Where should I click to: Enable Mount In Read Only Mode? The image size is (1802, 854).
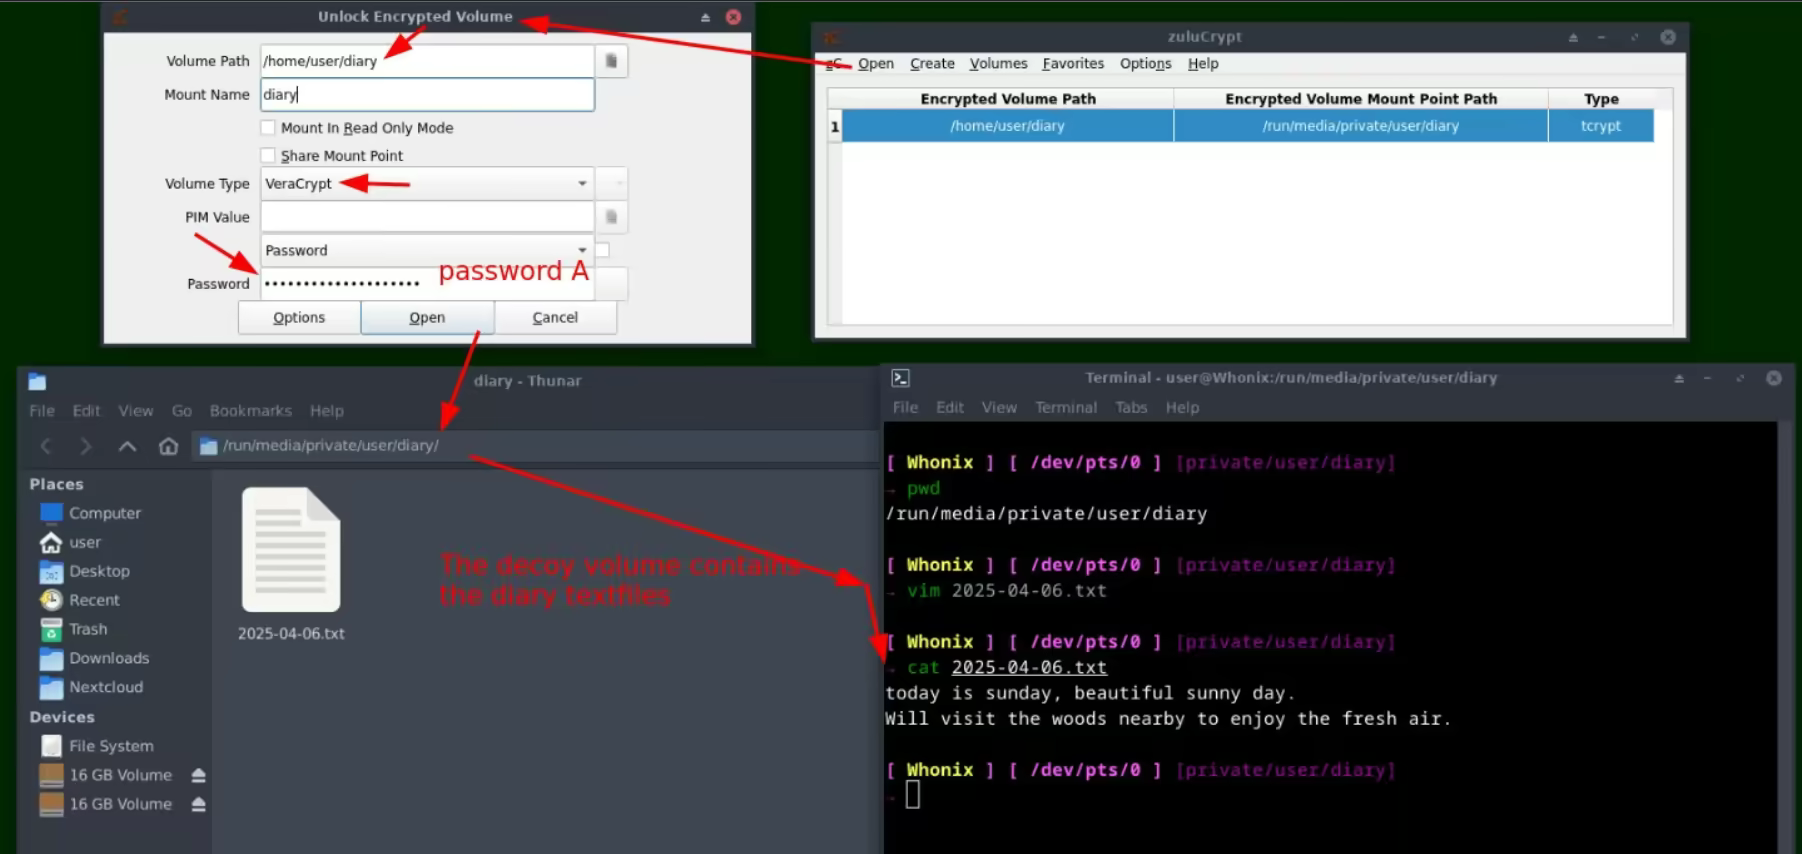(x=268, y=128)
